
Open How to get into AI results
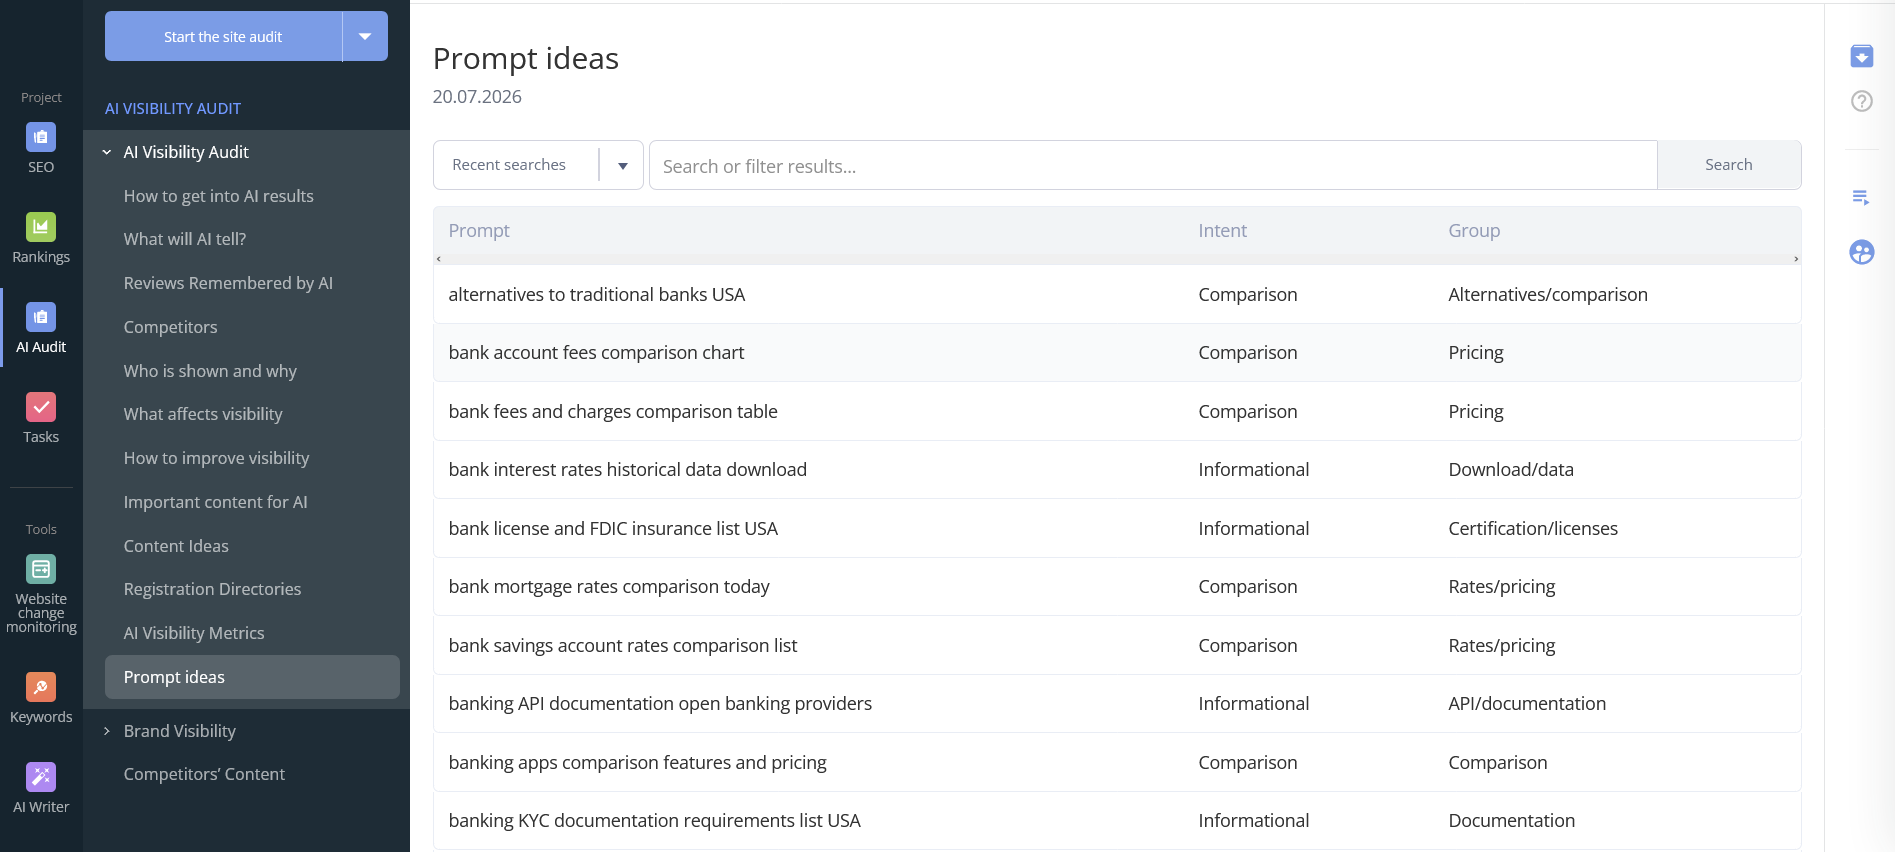pyautogui.click(x=218, y=196)
